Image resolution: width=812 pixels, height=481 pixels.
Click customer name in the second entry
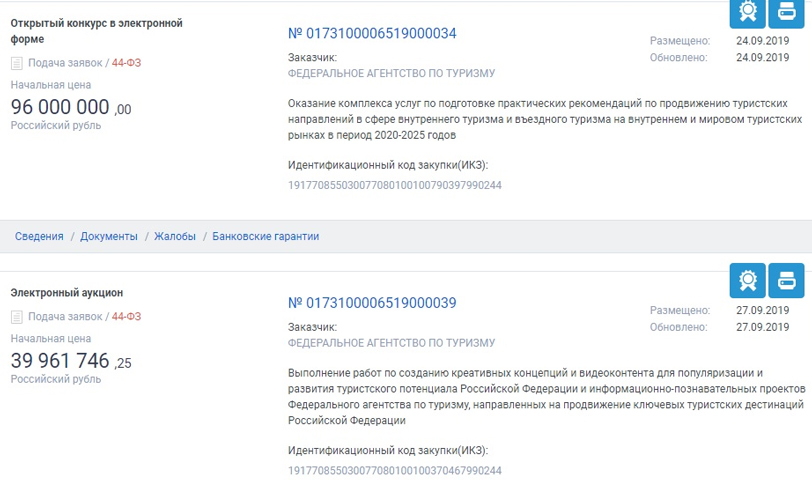391,342
